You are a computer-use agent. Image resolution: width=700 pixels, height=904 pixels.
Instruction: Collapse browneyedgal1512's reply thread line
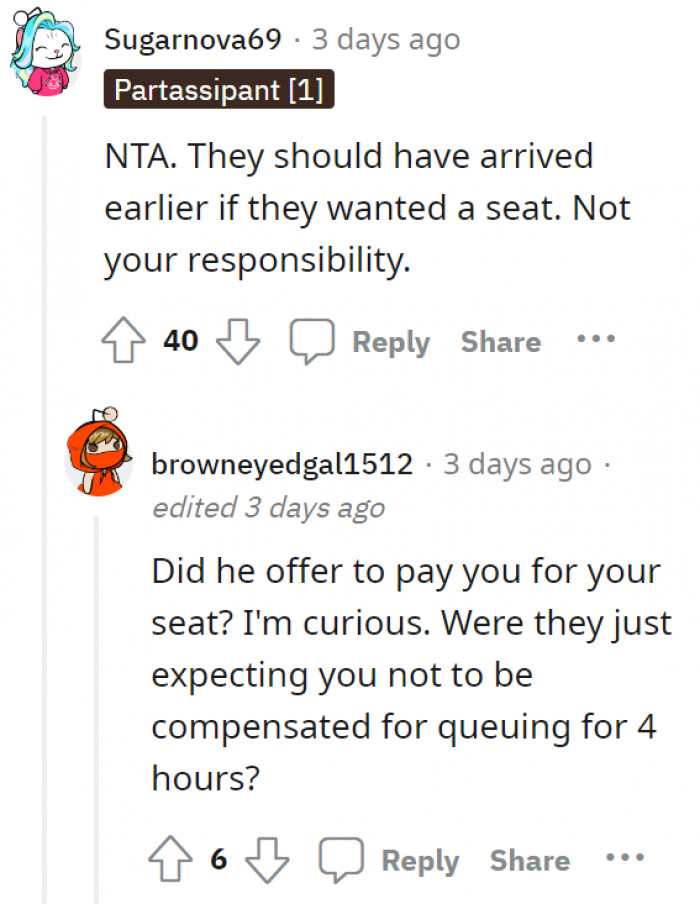(x=96, y=700)
